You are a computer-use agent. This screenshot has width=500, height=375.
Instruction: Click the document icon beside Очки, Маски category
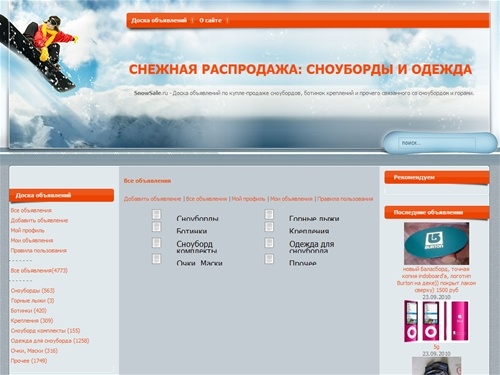click(157, 259)
